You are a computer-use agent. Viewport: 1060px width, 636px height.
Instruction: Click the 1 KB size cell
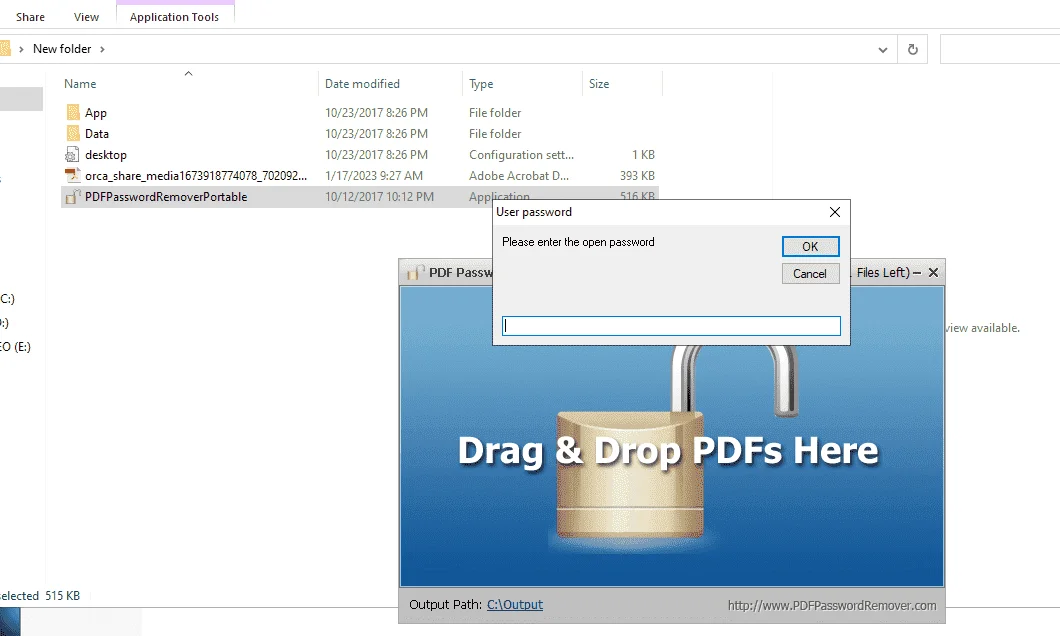644,155
